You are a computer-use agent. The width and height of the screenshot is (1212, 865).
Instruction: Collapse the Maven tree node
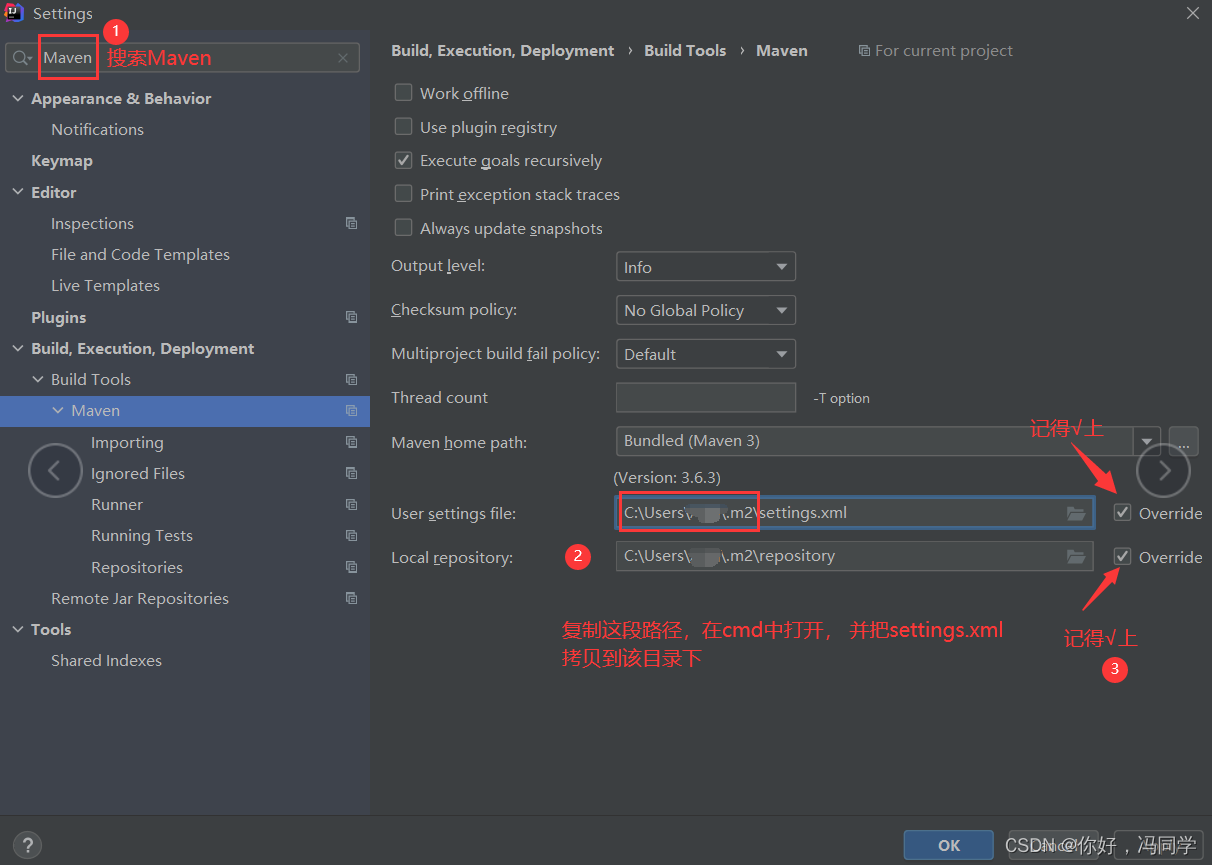[x=58, y=410]
